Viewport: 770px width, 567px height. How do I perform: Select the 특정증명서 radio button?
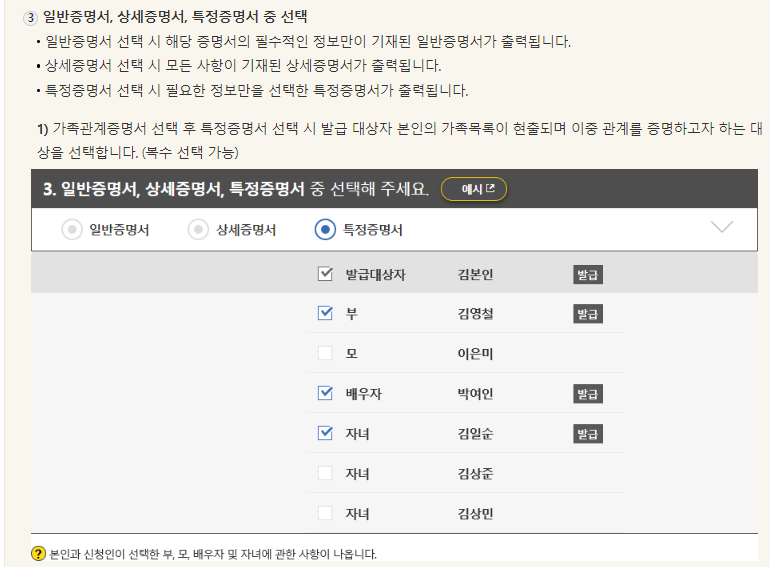325,229
